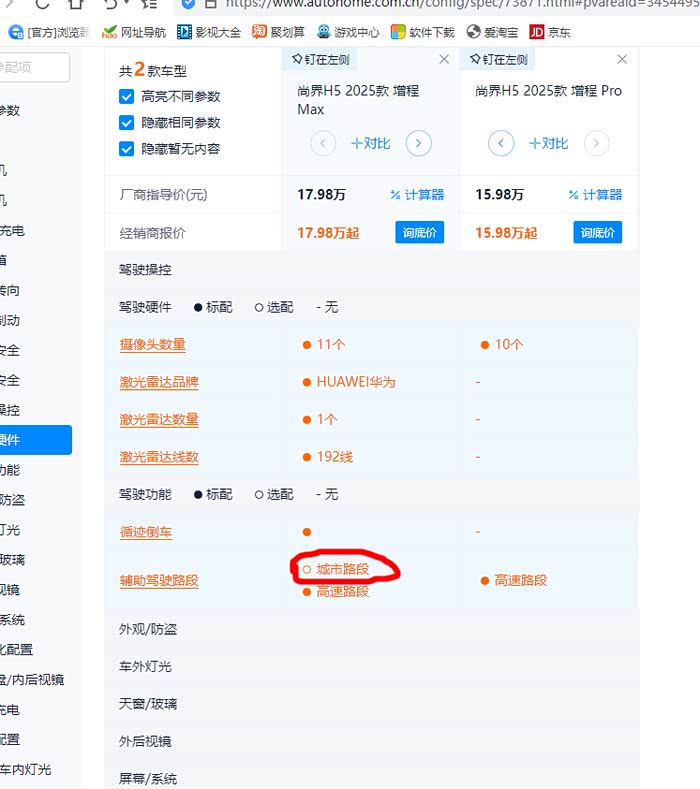Toggle 高亮不同参数 checkbox

pyautogui.click(x=127, y=97)
